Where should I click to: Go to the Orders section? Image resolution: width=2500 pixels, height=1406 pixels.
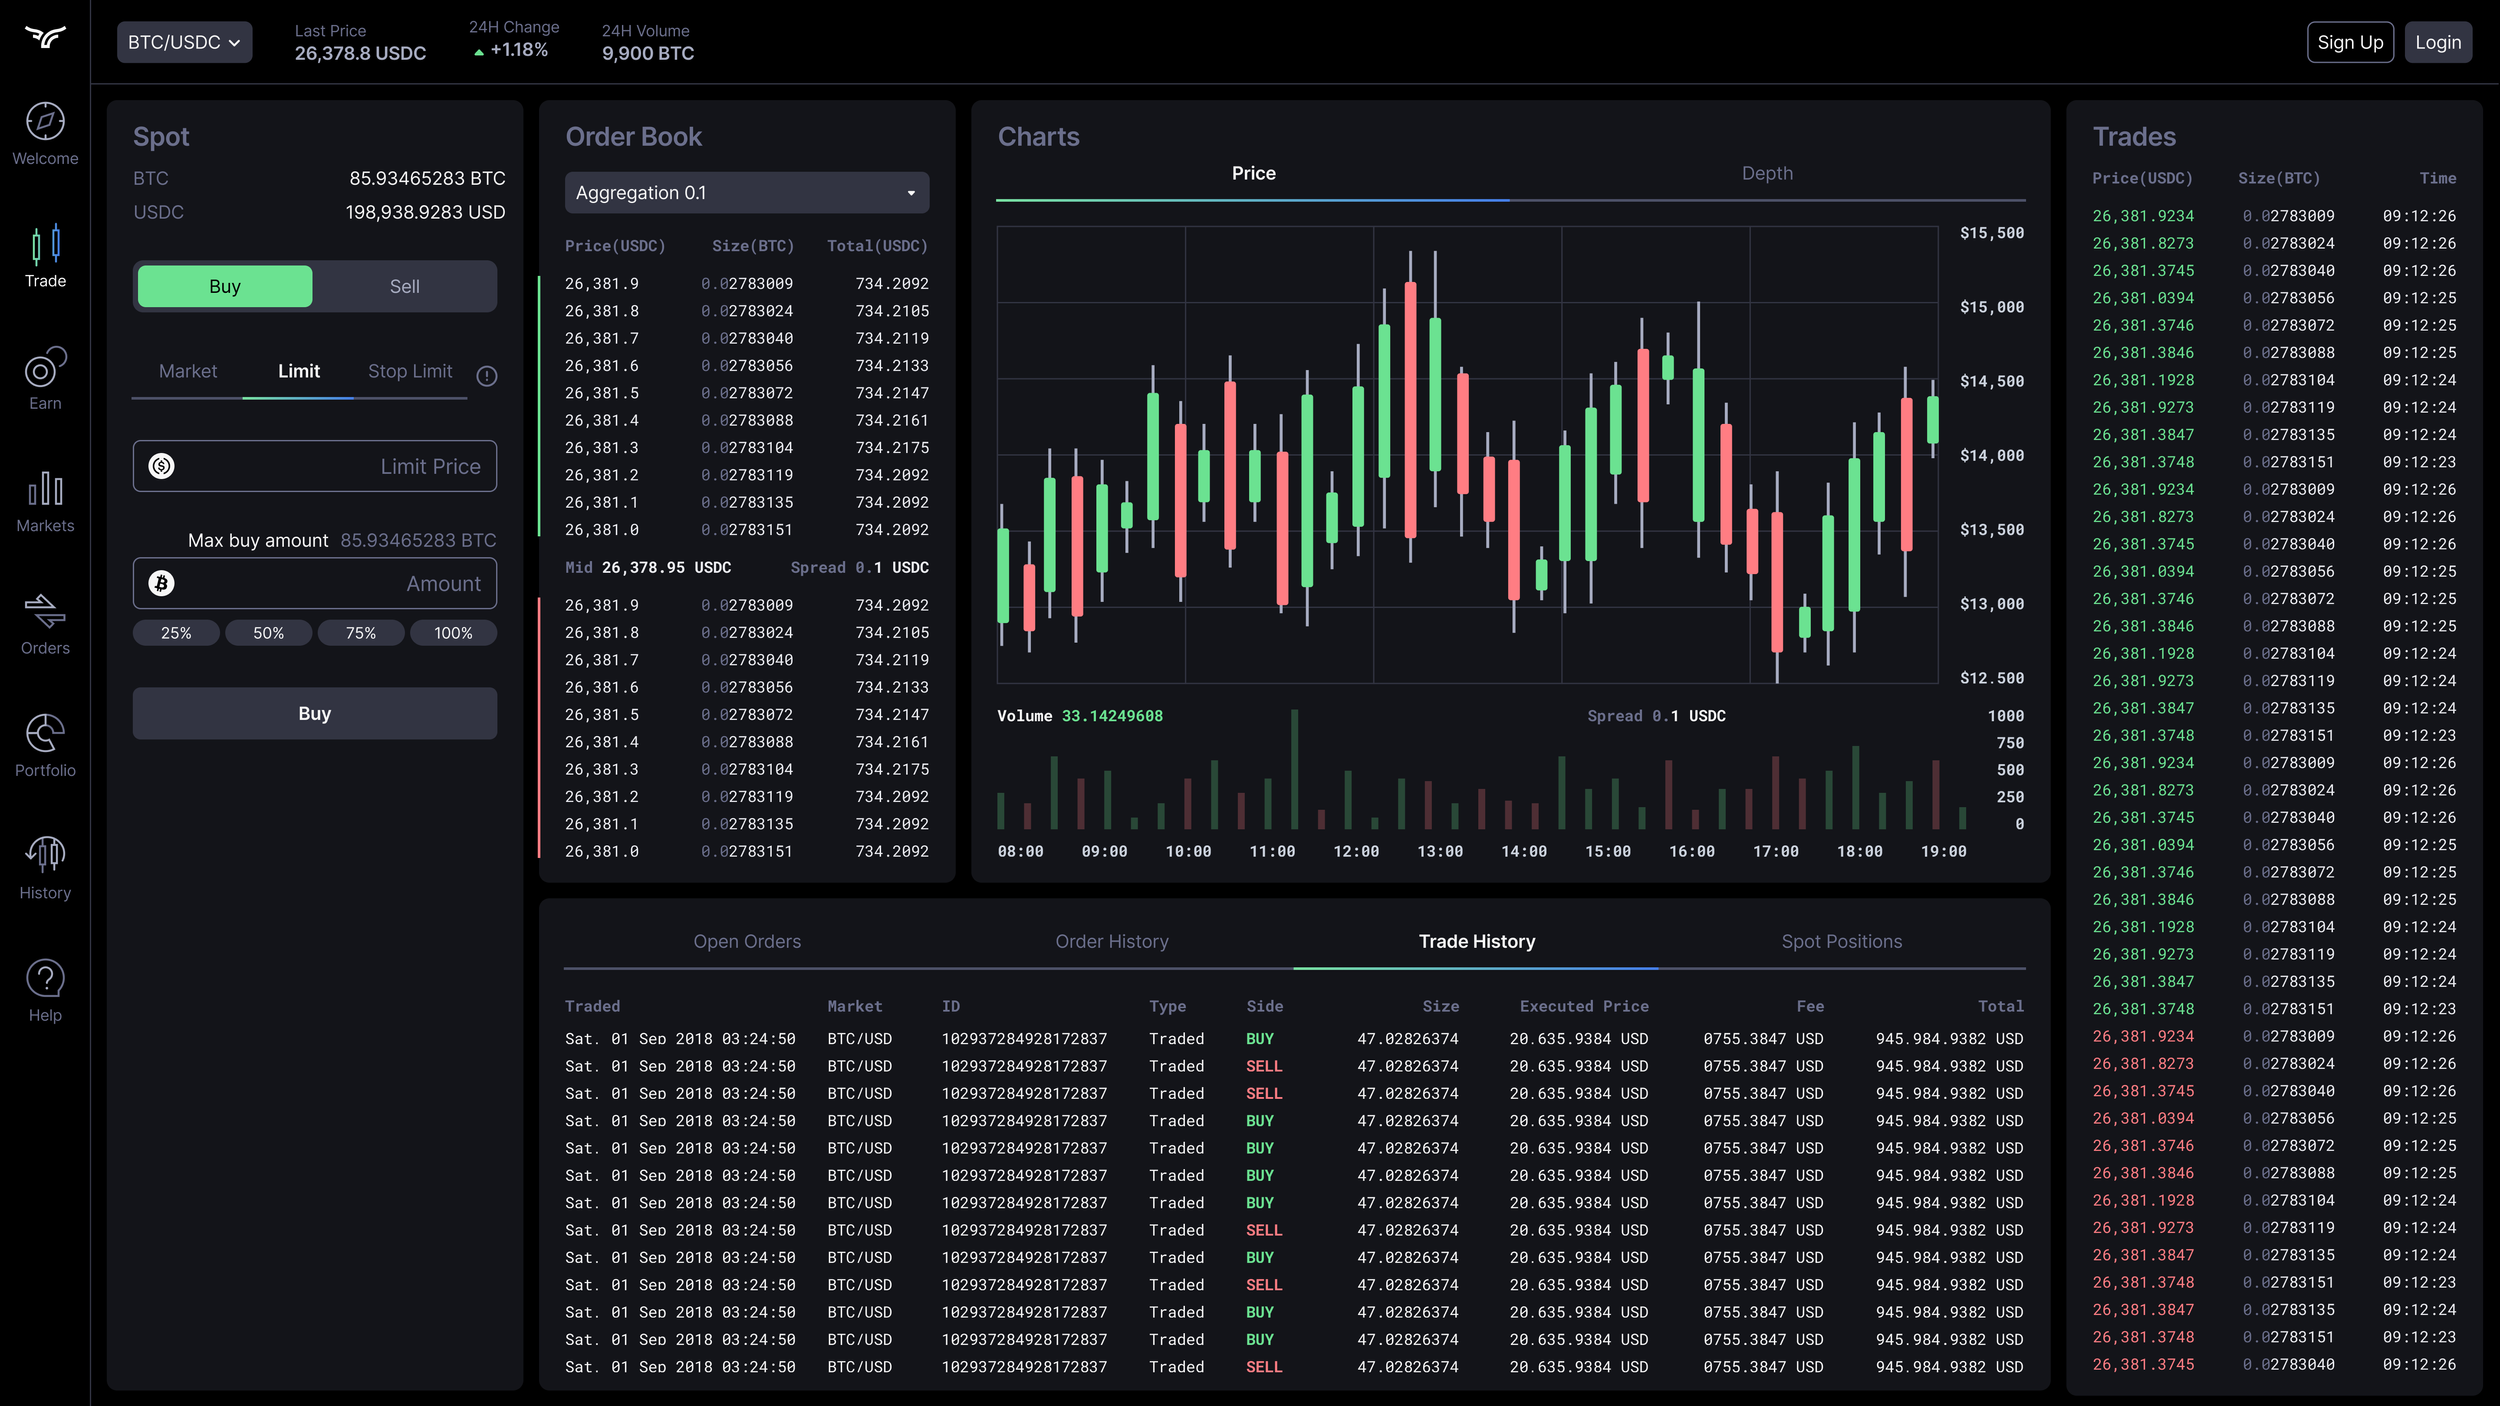[x=44, y=622]
